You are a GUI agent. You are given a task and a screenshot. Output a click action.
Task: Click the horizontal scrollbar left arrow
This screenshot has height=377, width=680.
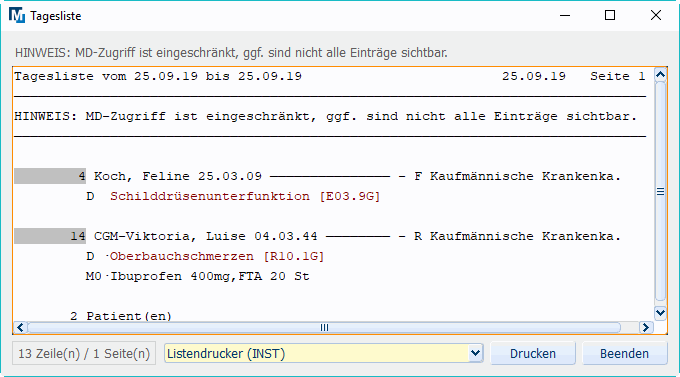click(x=20, y=328)
